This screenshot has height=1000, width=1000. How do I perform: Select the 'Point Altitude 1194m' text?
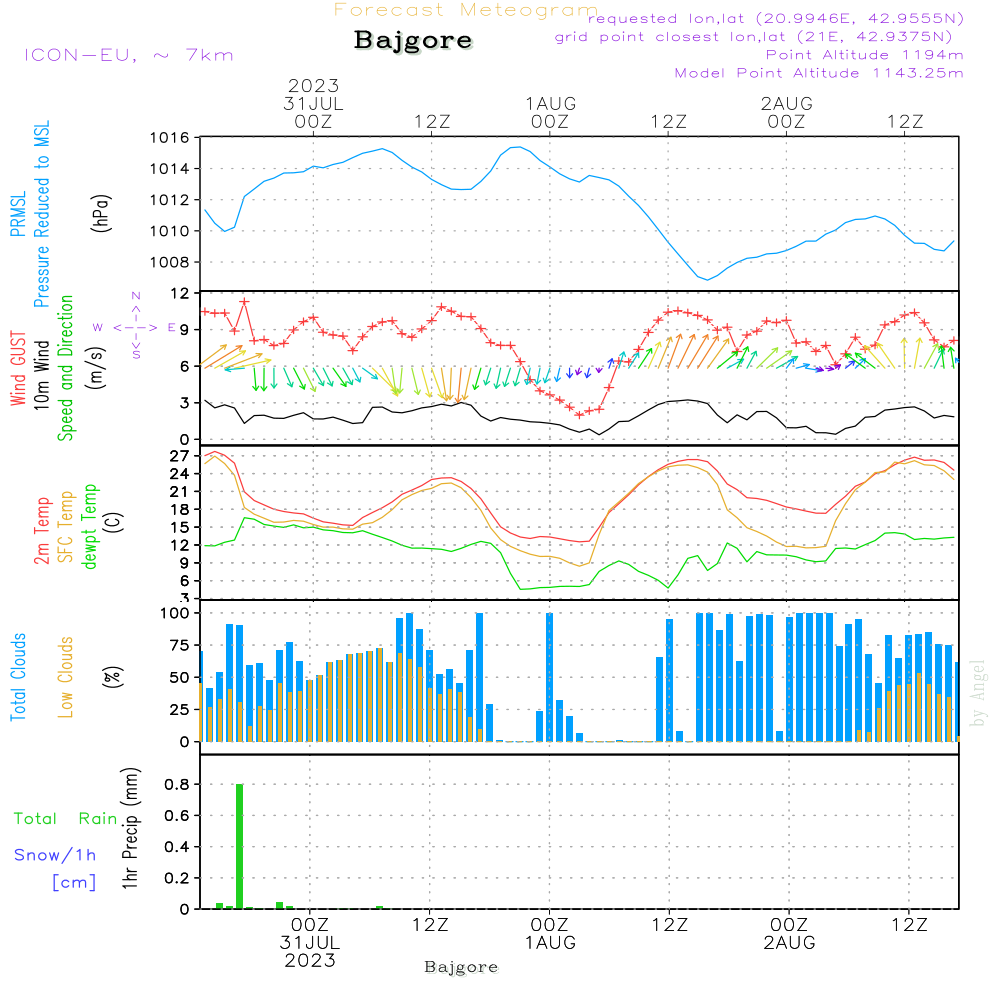pyautogui.click(x=865, y=55)
